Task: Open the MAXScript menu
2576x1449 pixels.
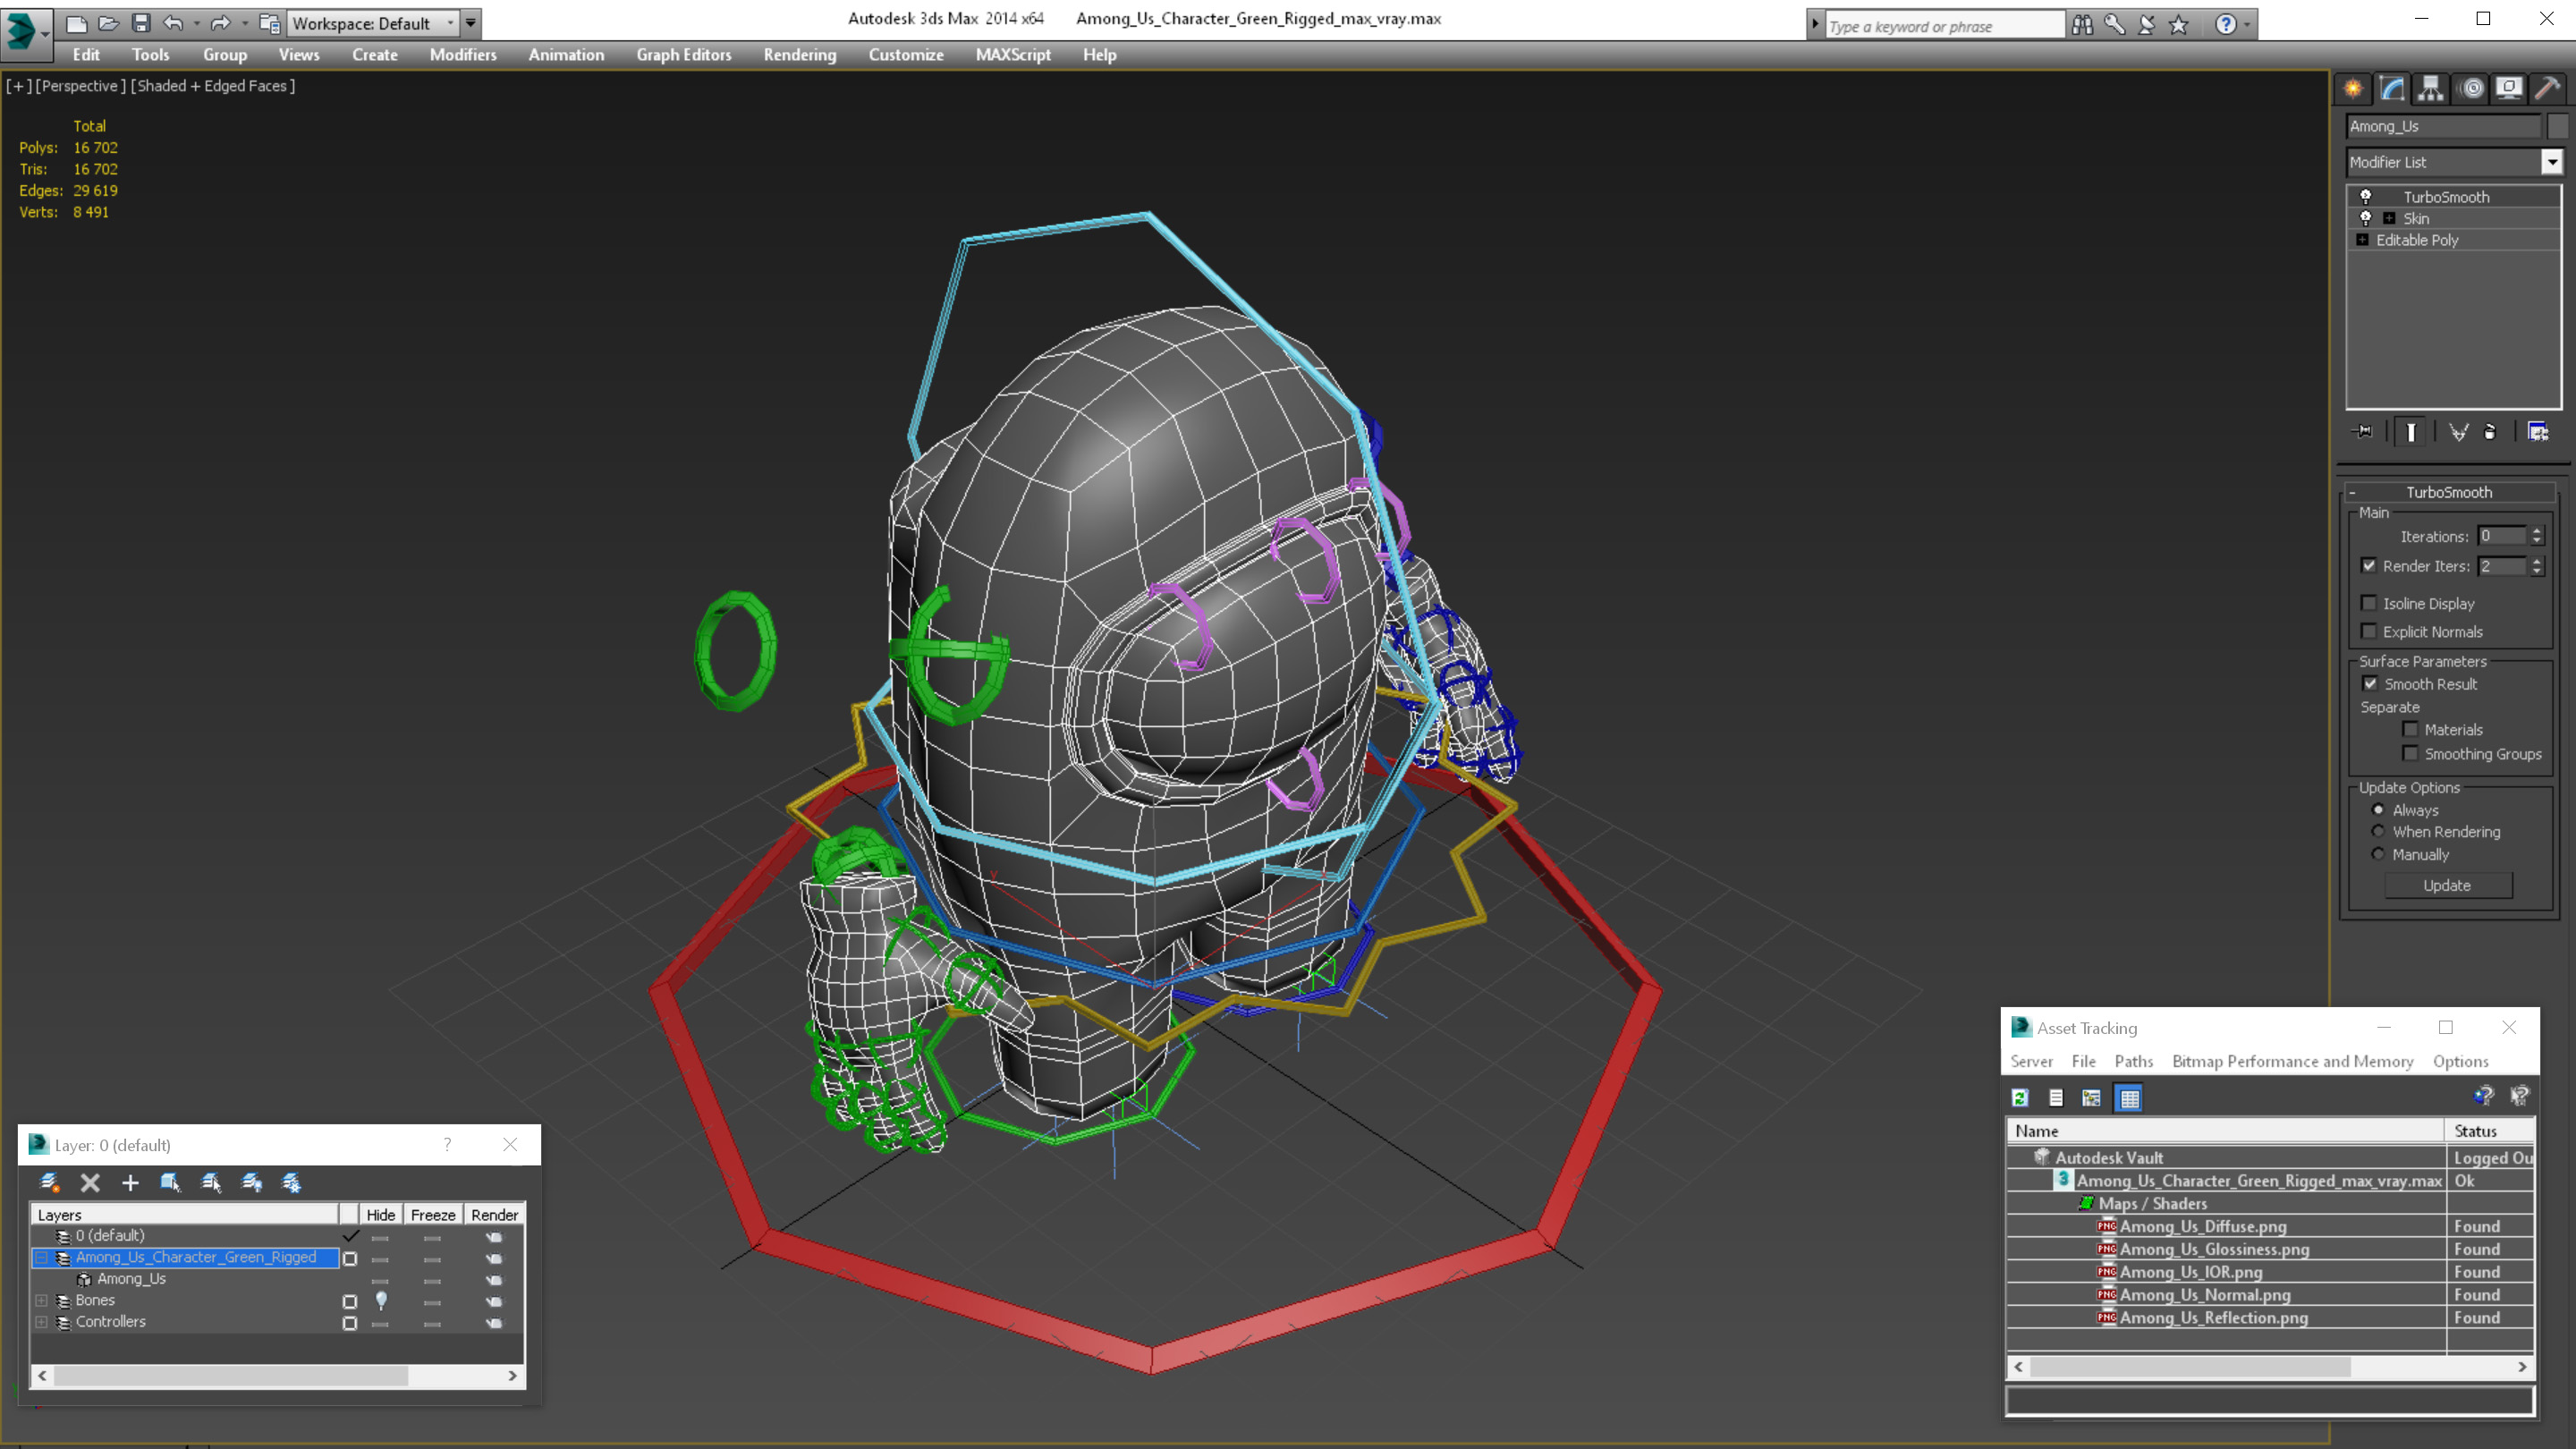Action: (1013, 55)
